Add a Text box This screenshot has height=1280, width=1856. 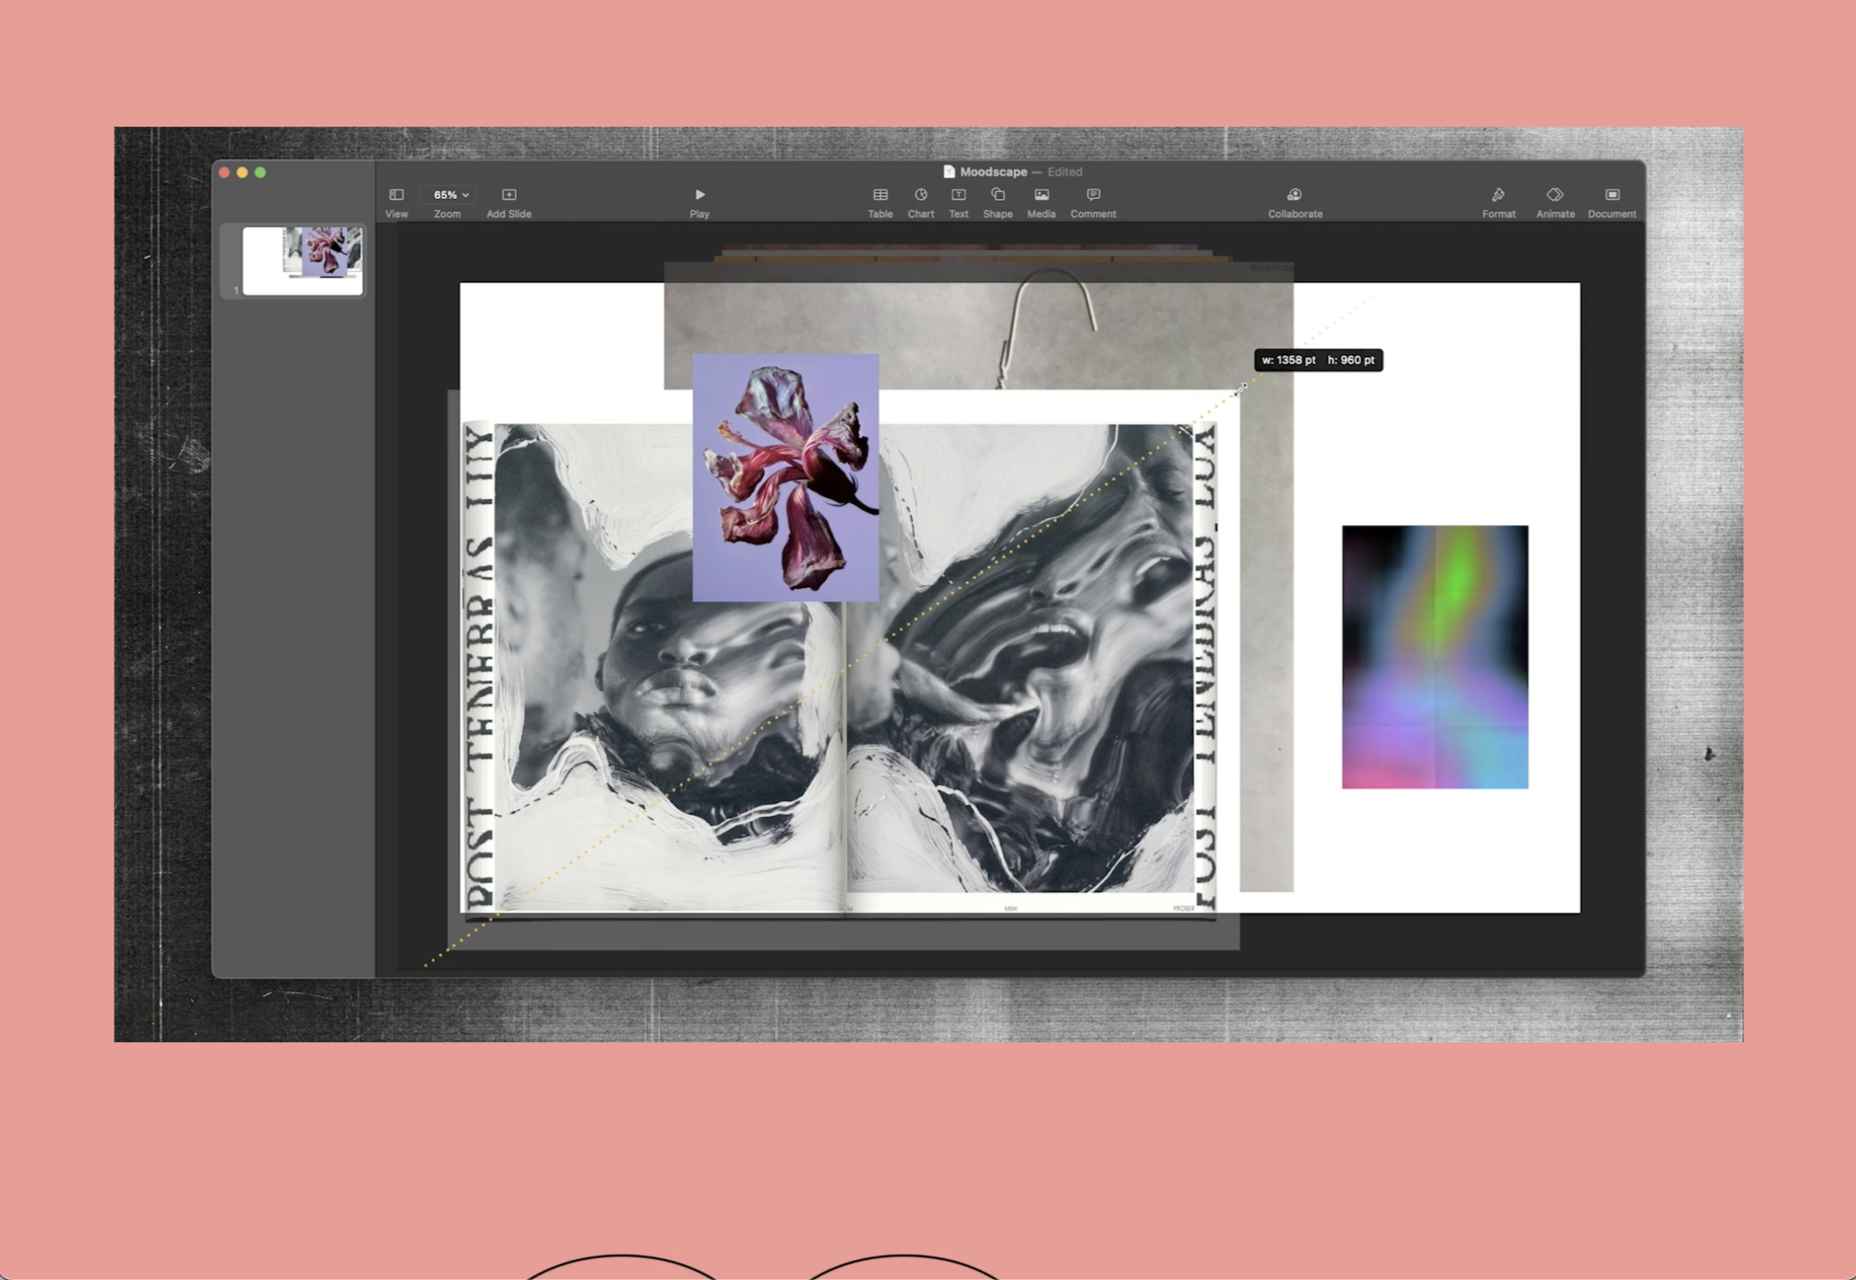[958, 201]
